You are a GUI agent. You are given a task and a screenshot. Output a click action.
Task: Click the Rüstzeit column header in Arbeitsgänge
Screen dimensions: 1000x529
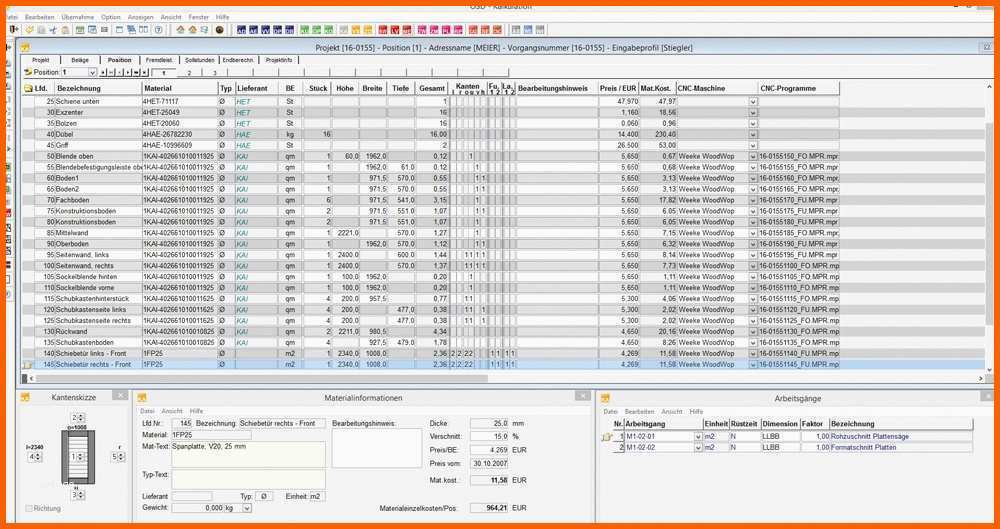744,424
